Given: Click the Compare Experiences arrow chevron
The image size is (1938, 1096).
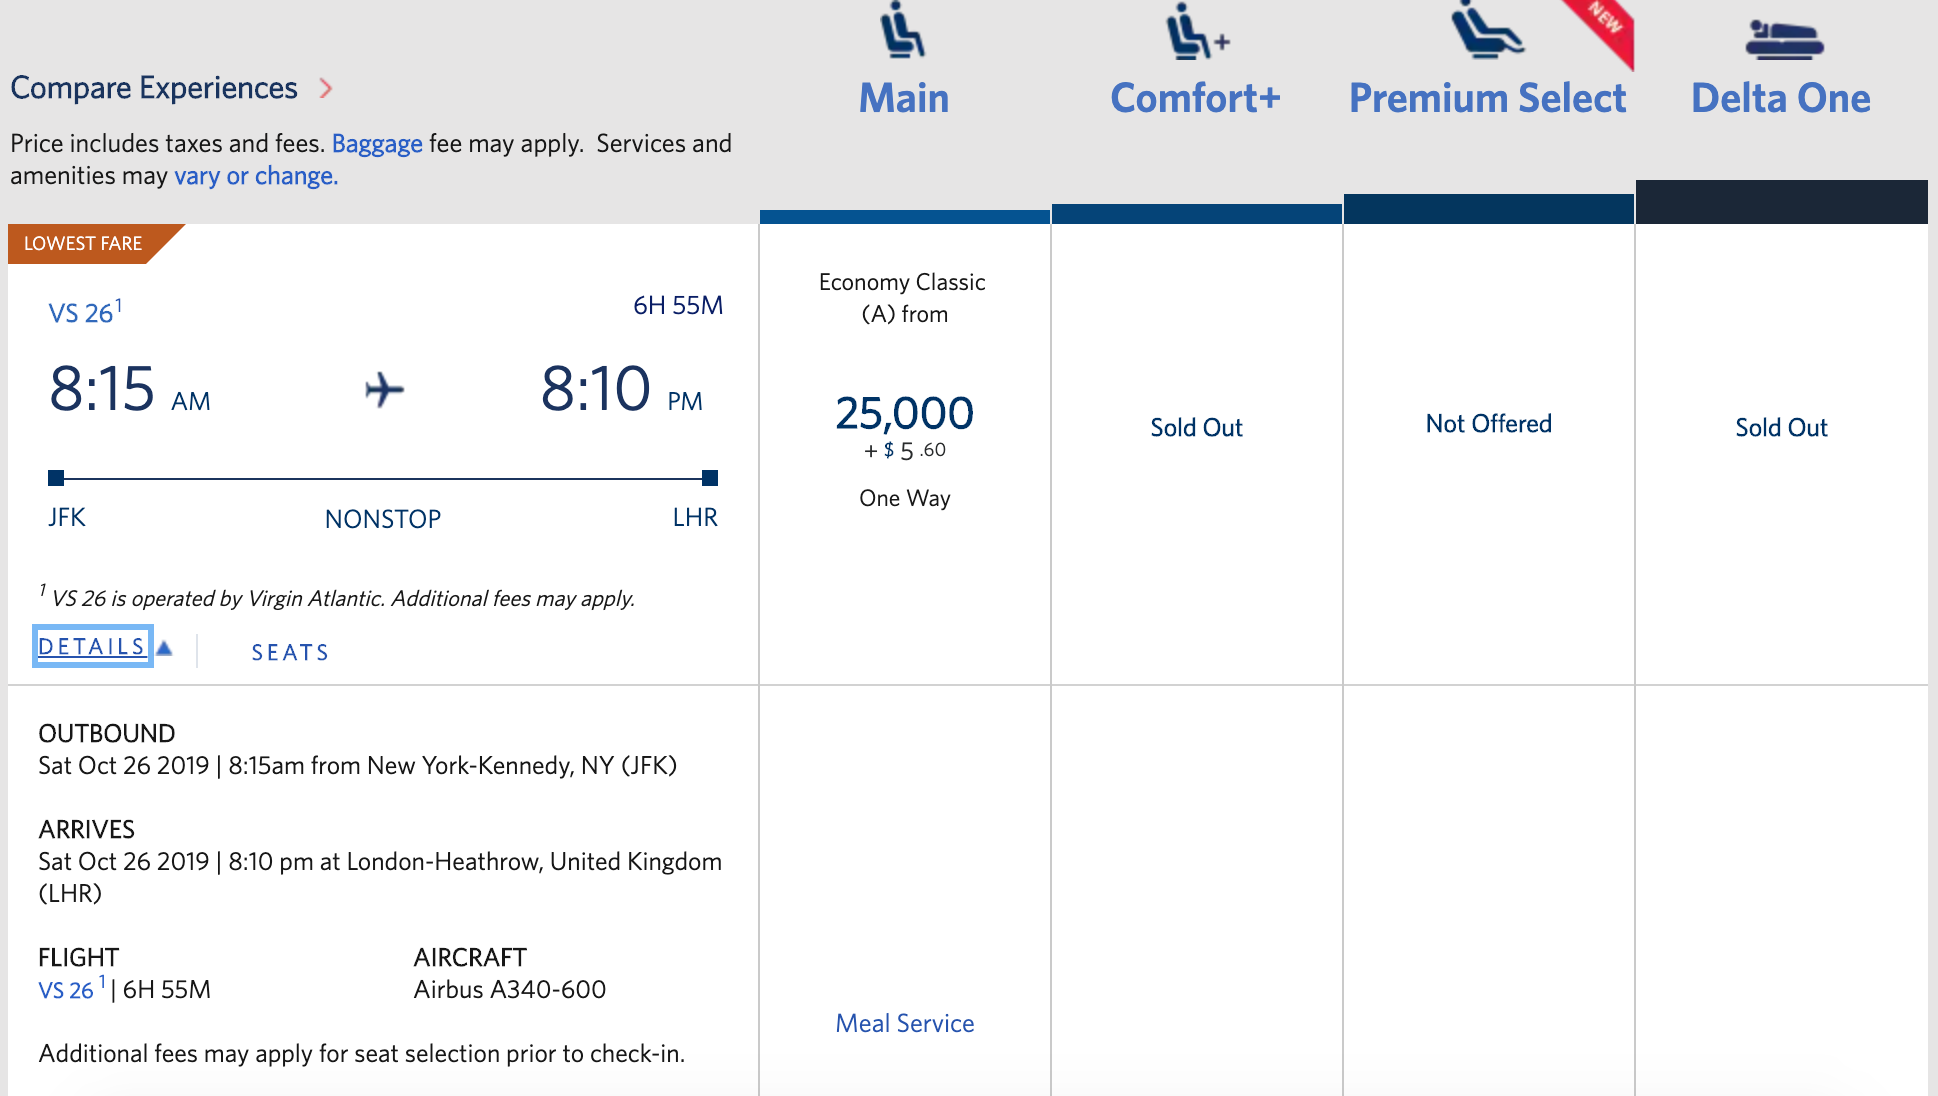Looking at the screenshot, I should point(326,88).
